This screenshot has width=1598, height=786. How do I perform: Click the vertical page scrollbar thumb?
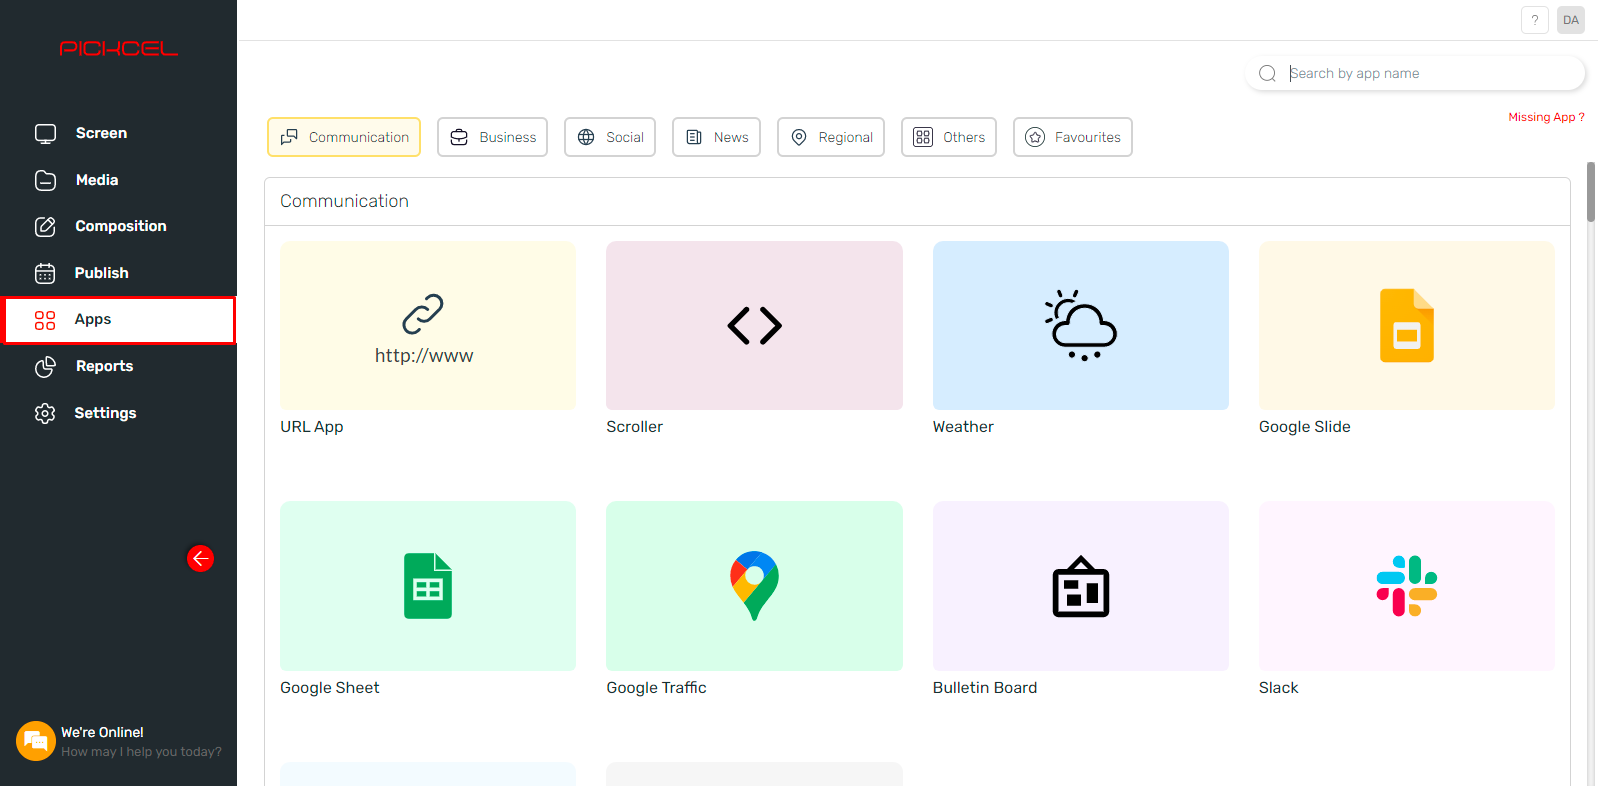pos(1591,192)
